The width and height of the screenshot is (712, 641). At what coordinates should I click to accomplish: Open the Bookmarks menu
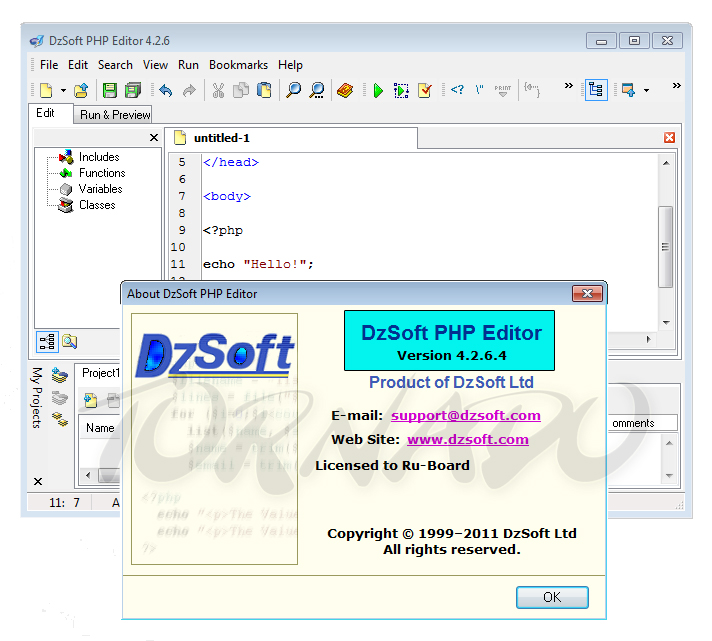click(238, 65)
